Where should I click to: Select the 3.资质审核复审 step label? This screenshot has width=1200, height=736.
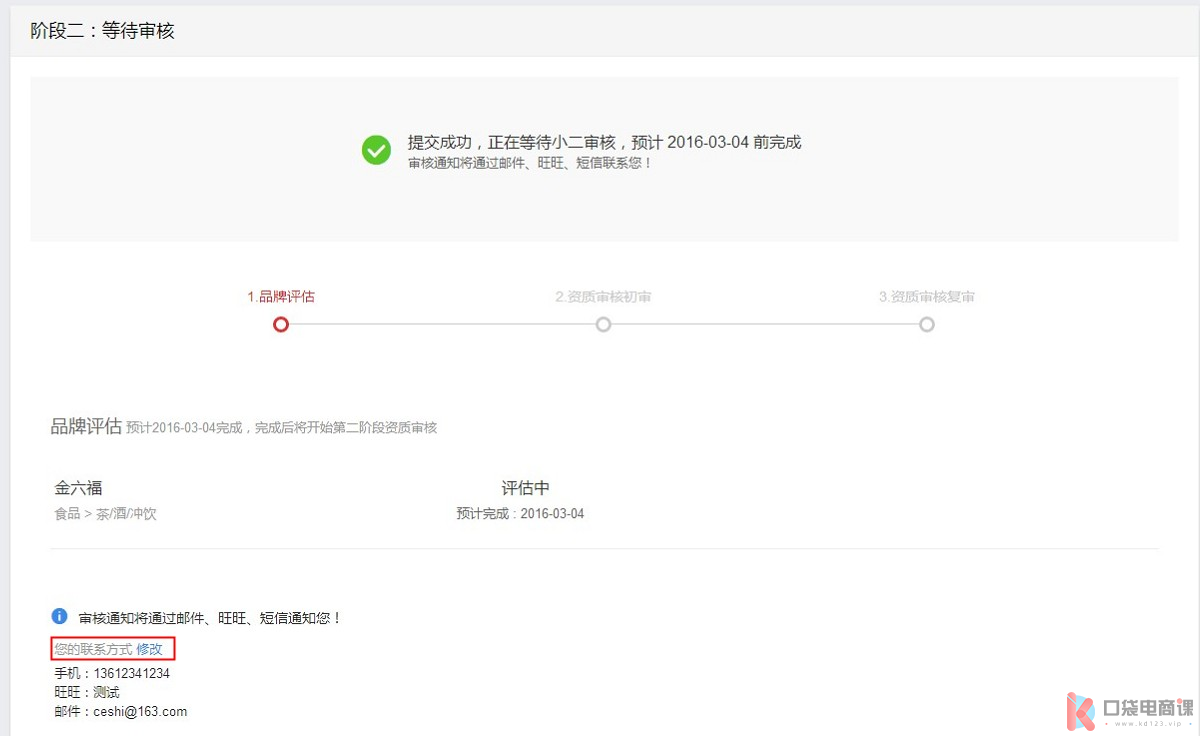coord(926,297)
